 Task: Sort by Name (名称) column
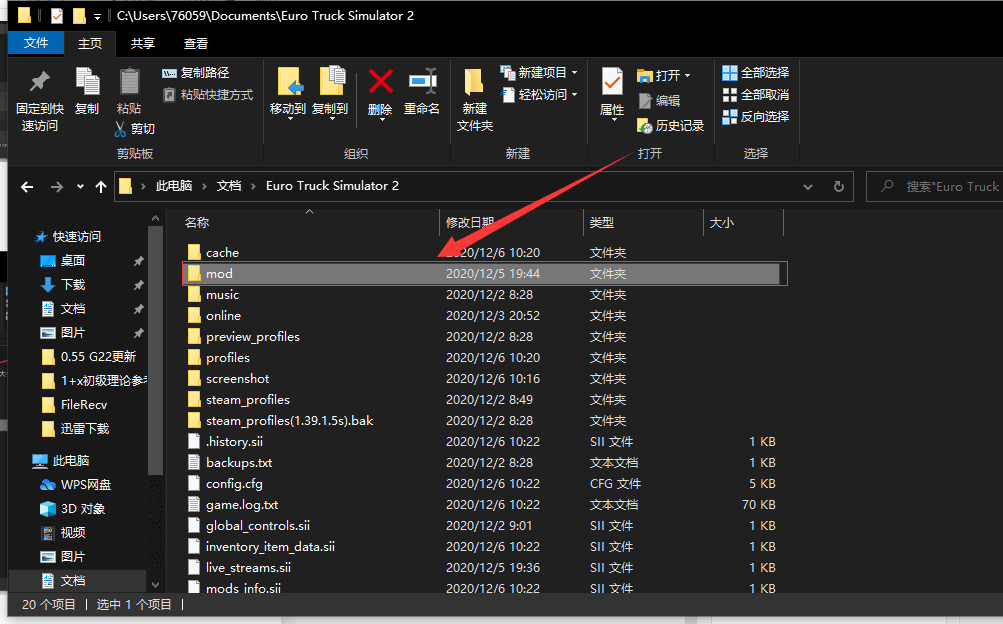[x=196, y=222]
